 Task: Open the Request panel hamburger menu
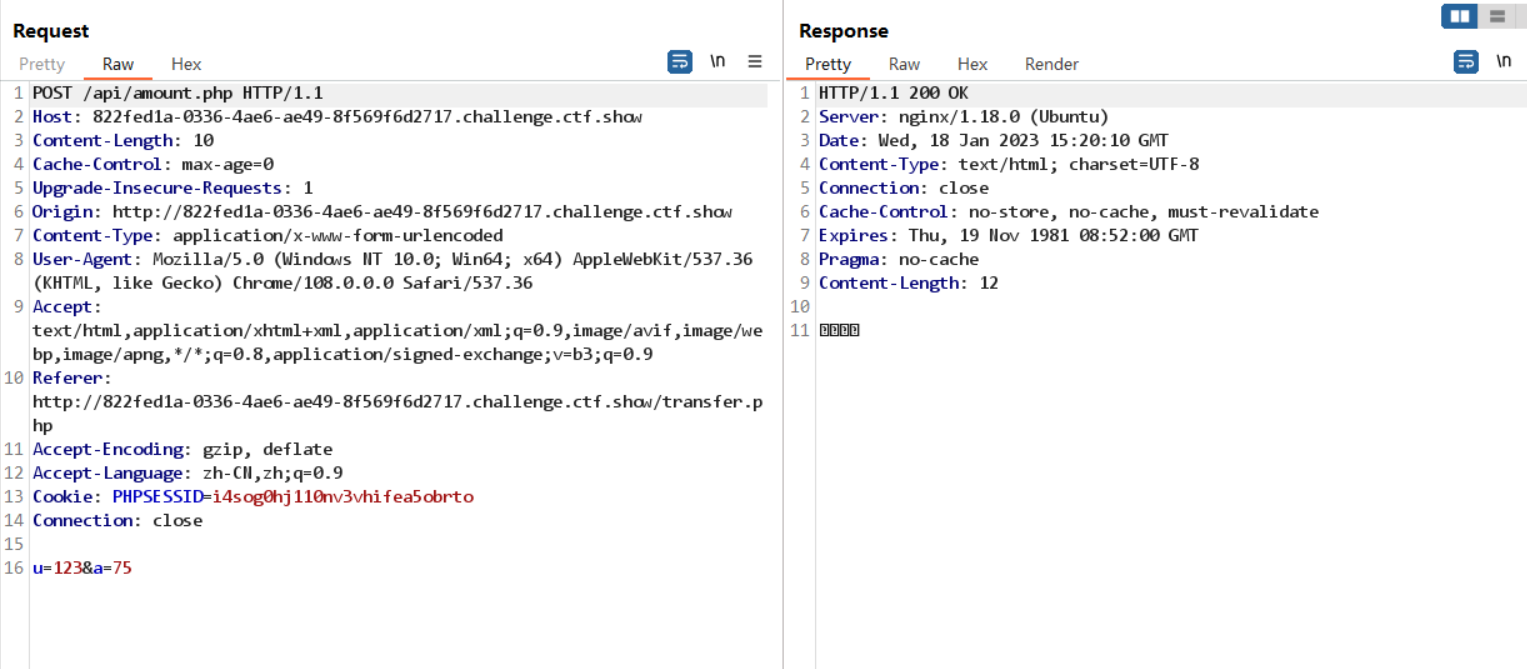click(755, 62)
